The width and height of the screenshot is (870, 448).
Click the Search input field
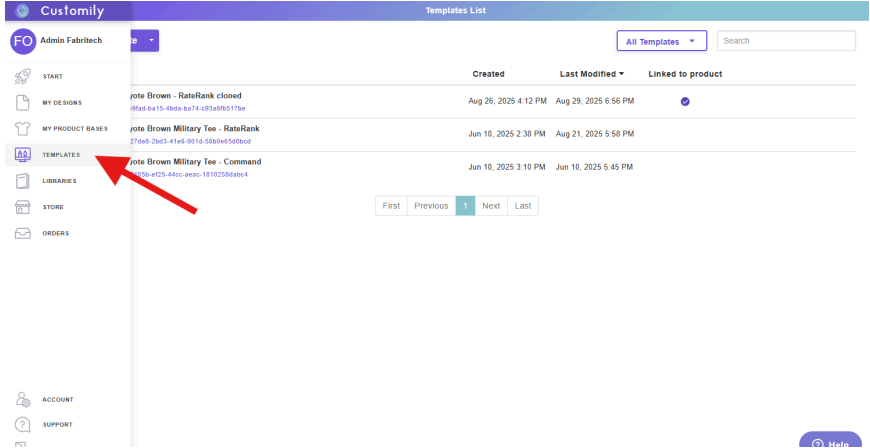coord(786,41)
